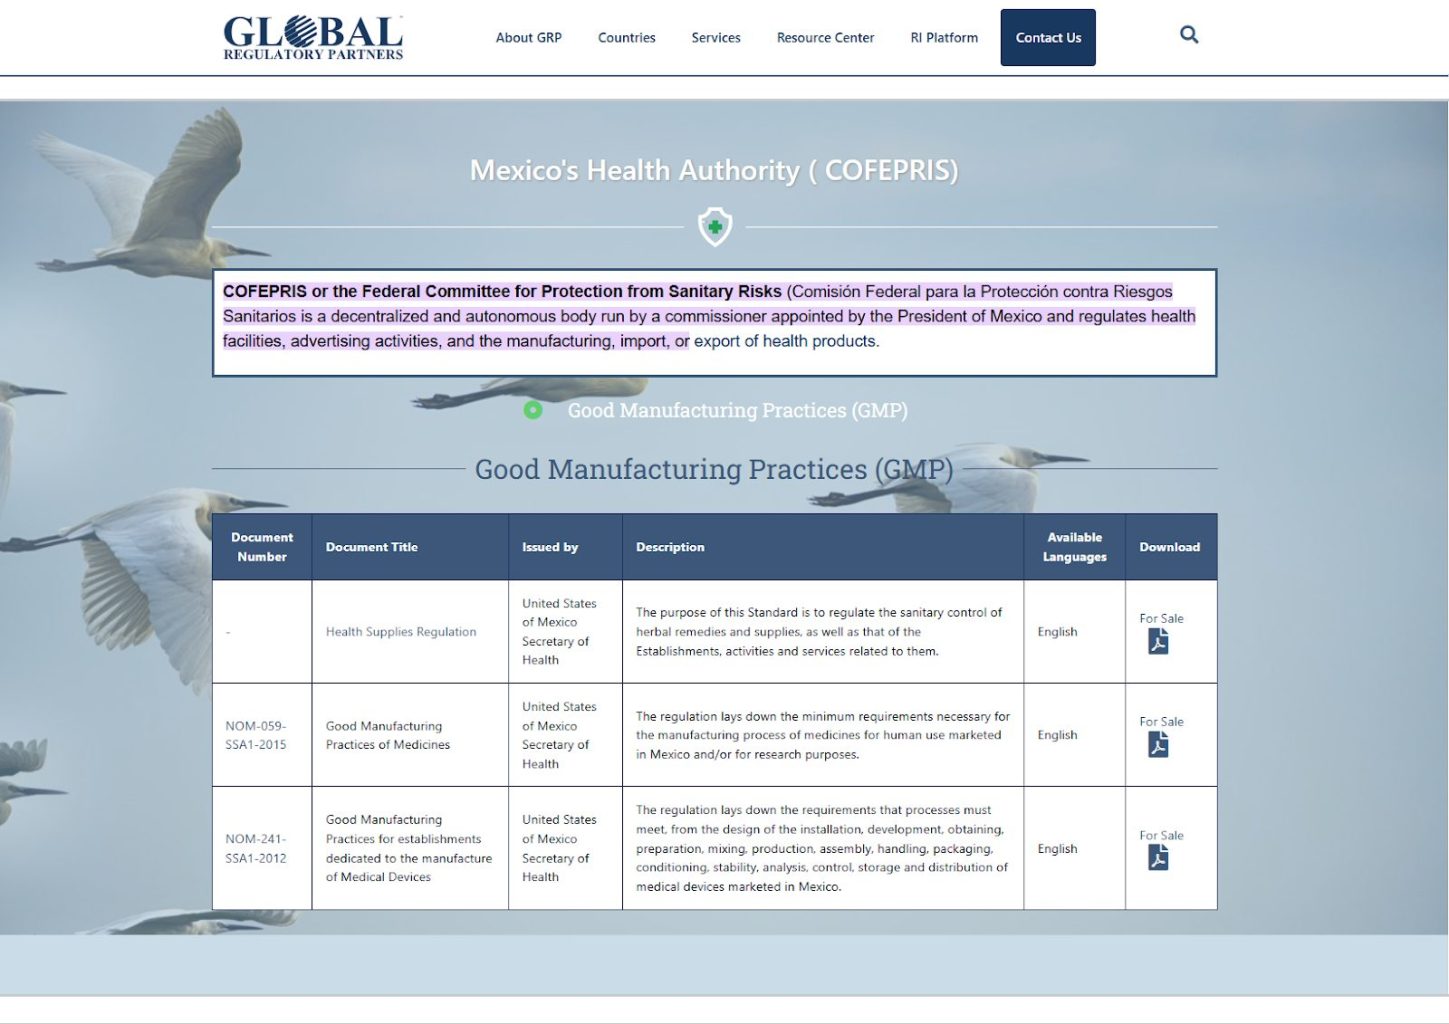Click the Document Number column header

pos(262,547)
